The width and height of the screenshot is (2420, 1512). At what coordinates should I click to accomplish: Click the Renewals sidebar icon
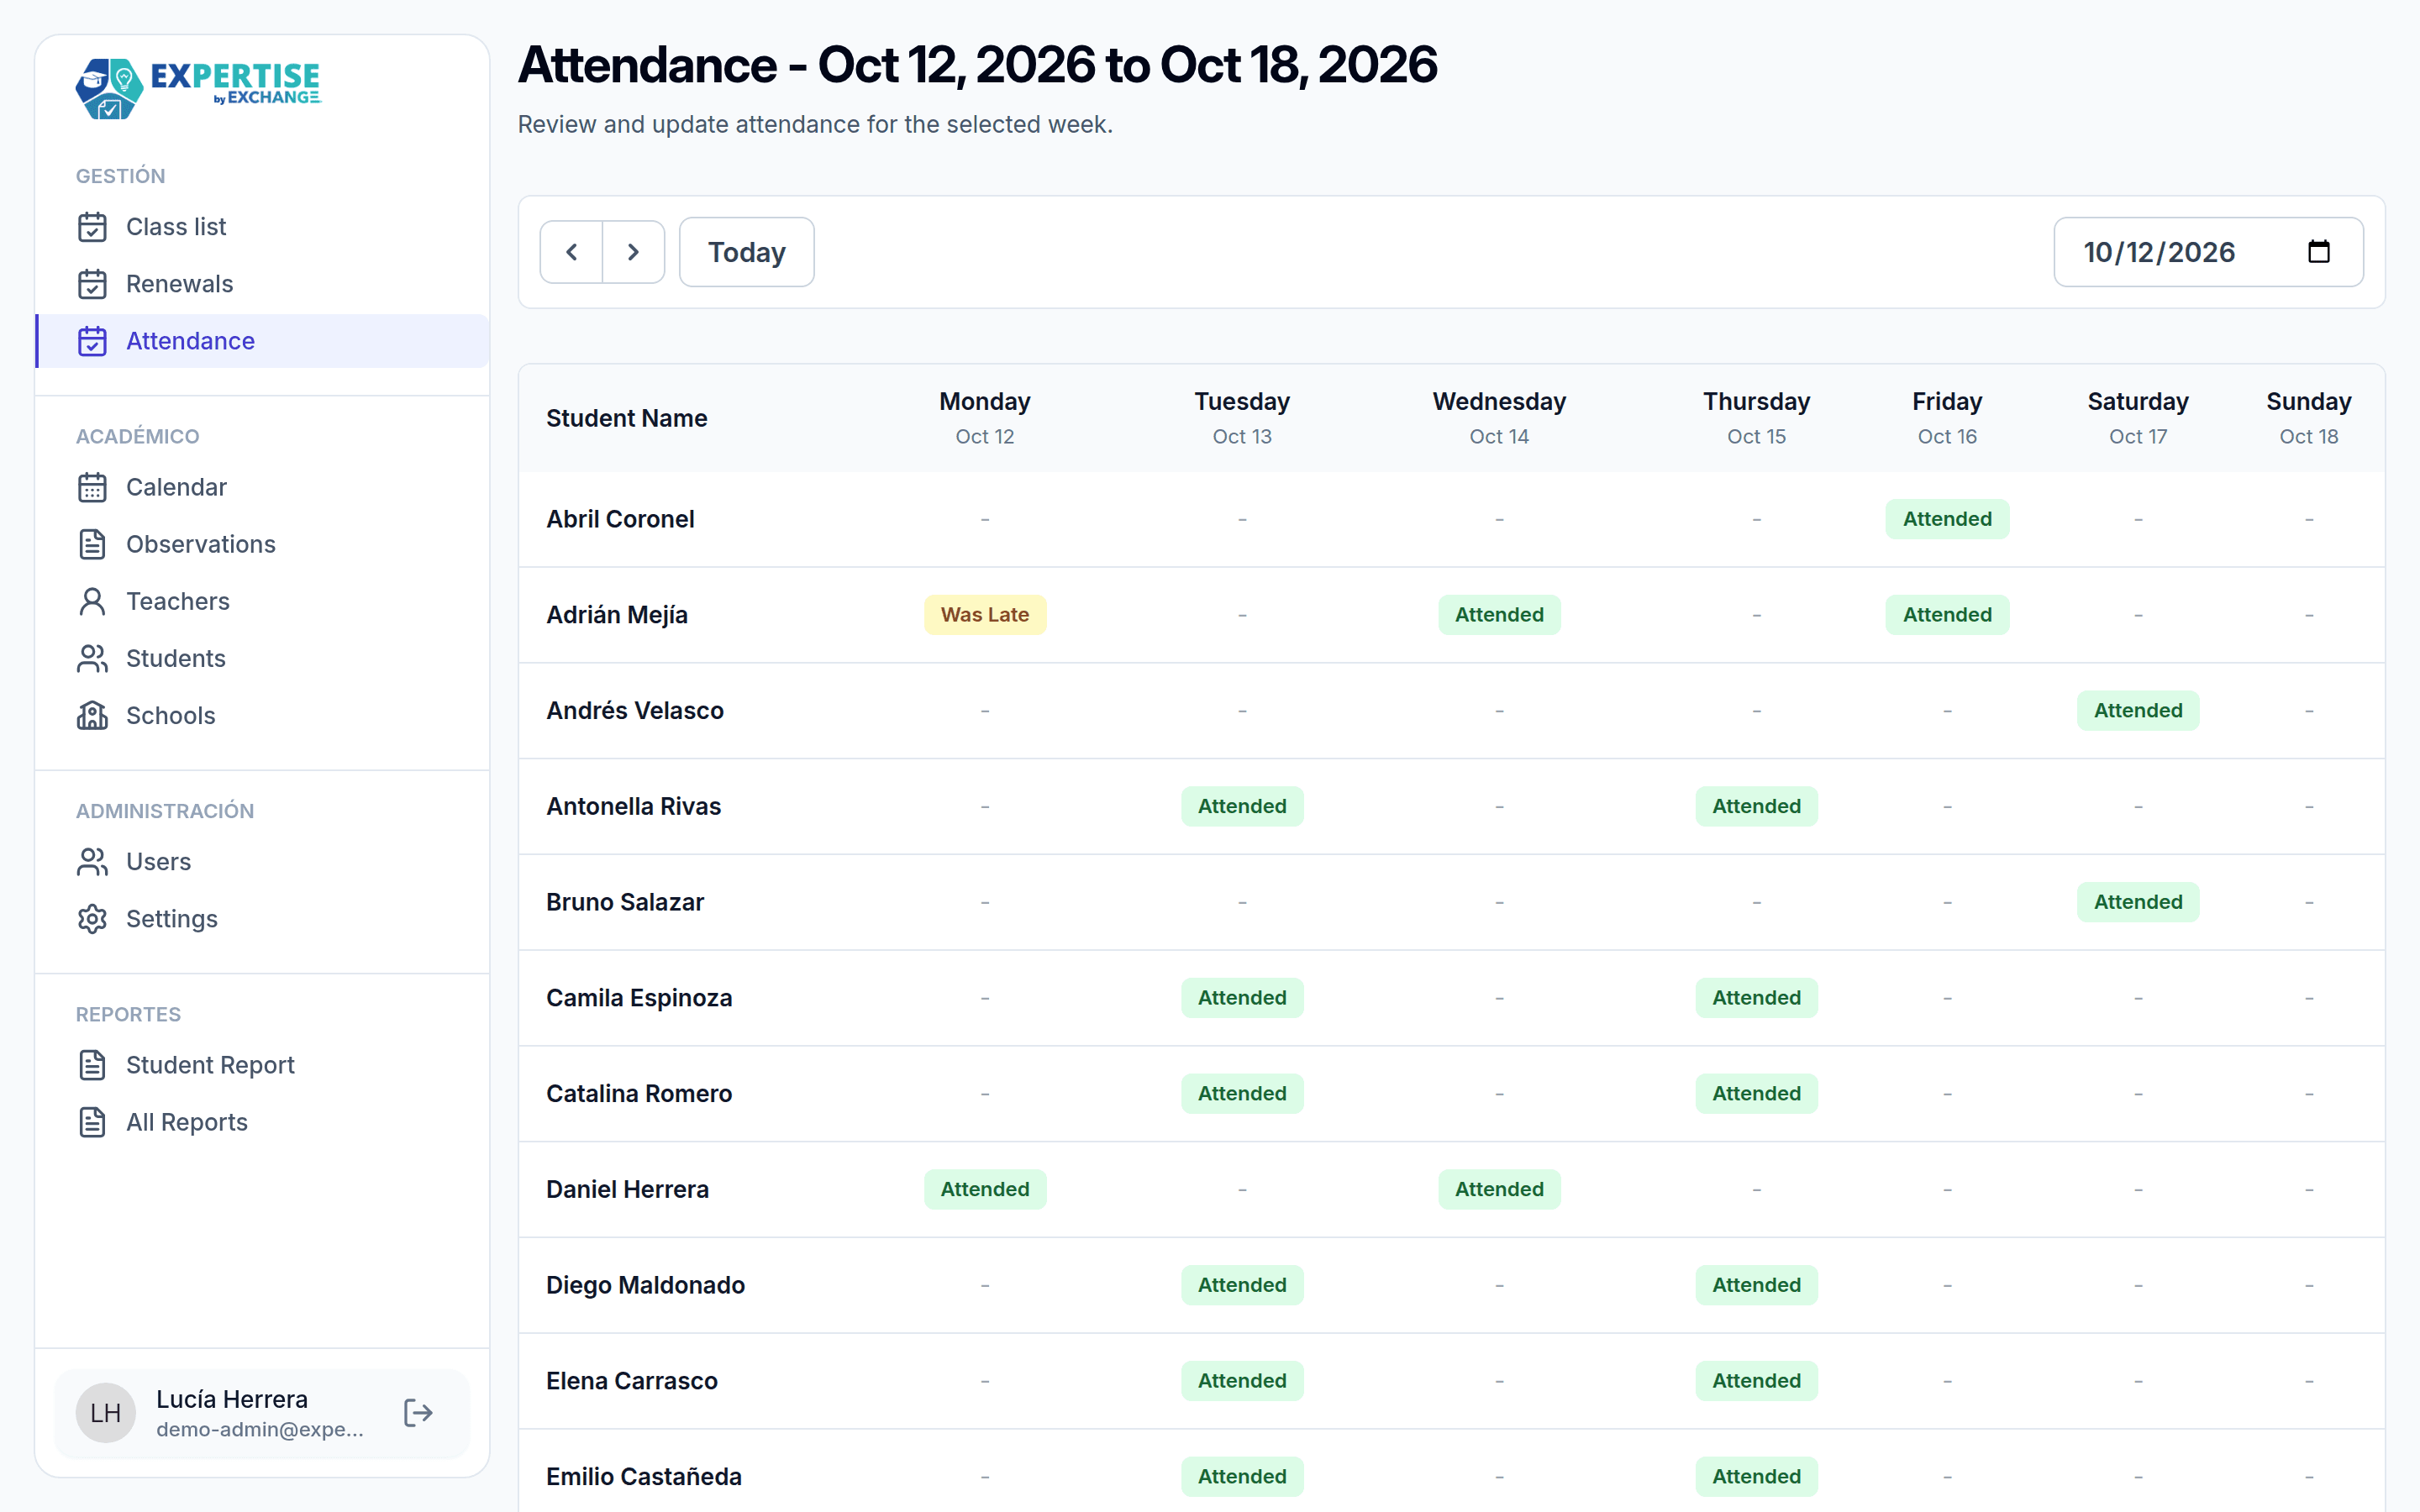[x=92, y=284]
